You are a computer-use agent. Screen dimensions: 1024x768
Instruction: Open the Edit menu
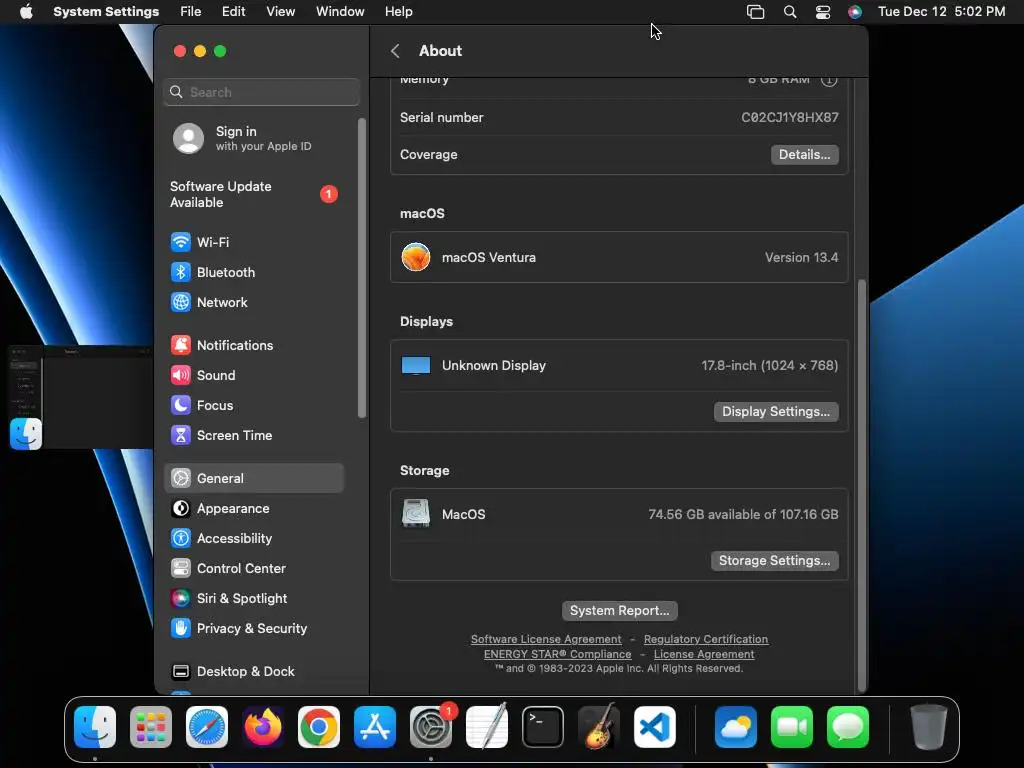(234, 12)
